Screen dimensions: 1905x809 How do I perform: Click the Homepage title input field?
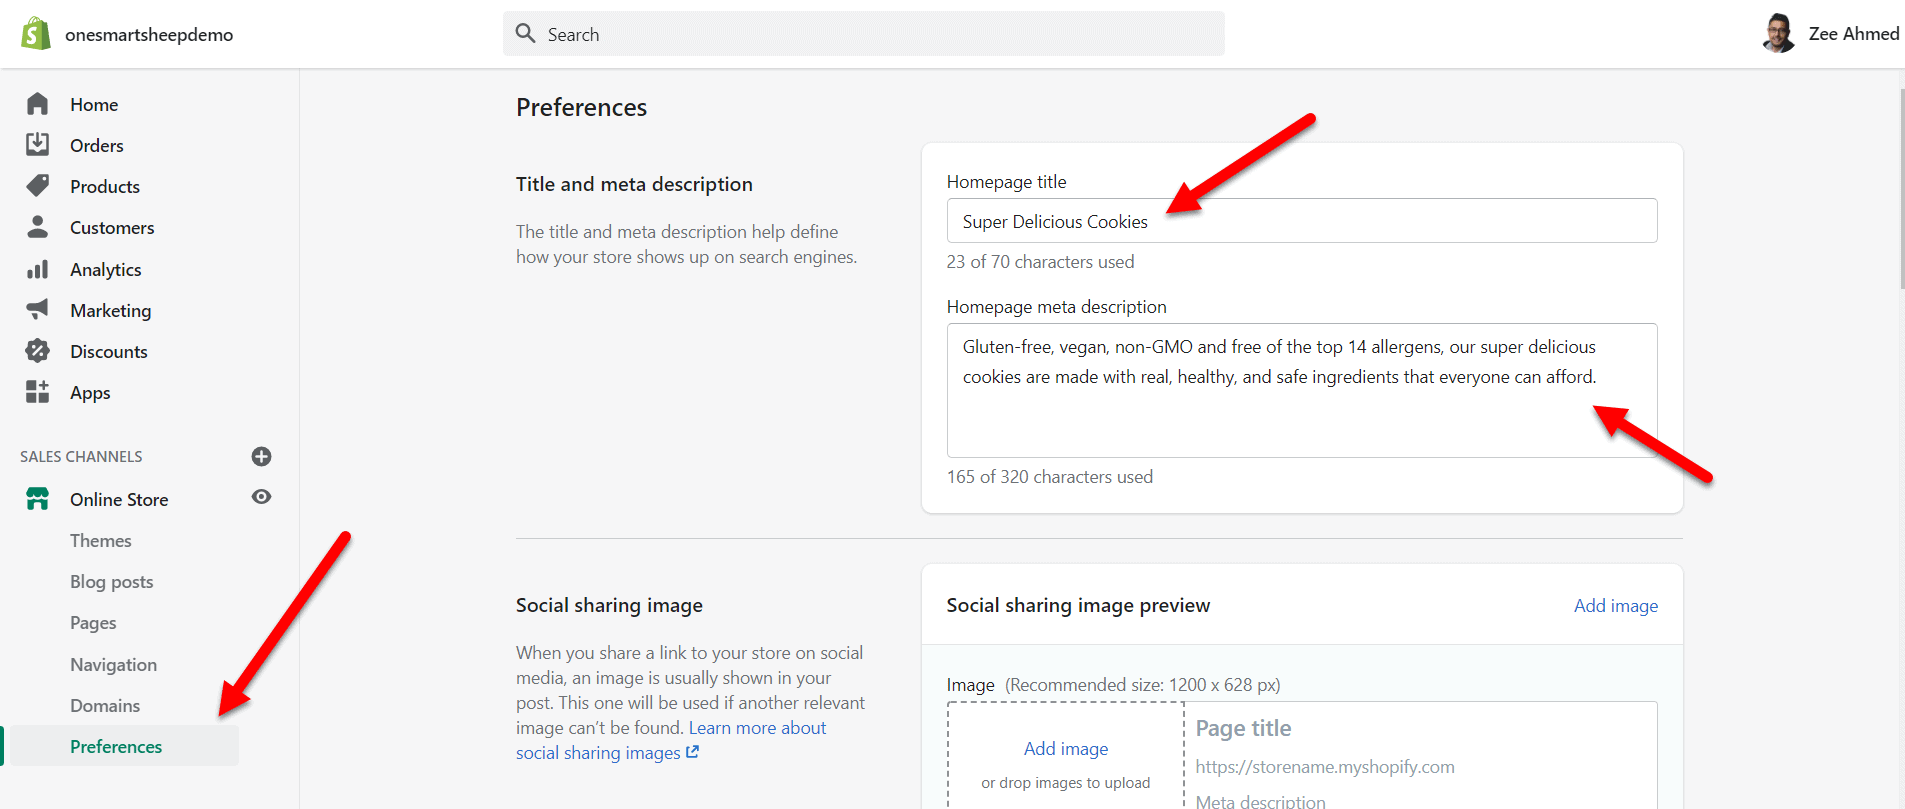click(1302, 220)
